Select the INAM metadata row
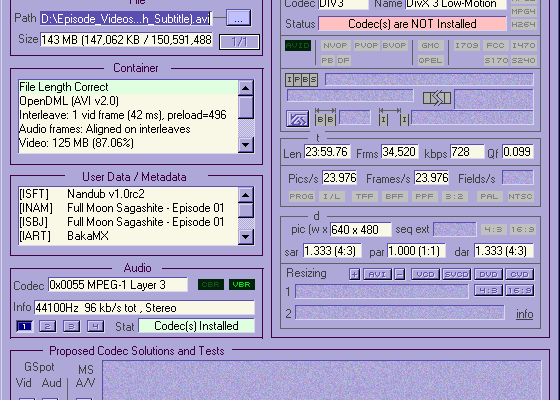This screenshot has width=560, height=400. pyautogui.click(x=128, y=208)
